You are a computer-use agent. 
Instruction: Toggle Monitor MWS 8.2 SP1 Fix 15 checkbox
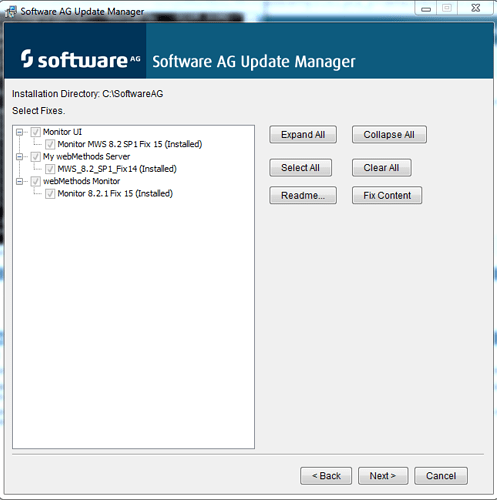50,144
